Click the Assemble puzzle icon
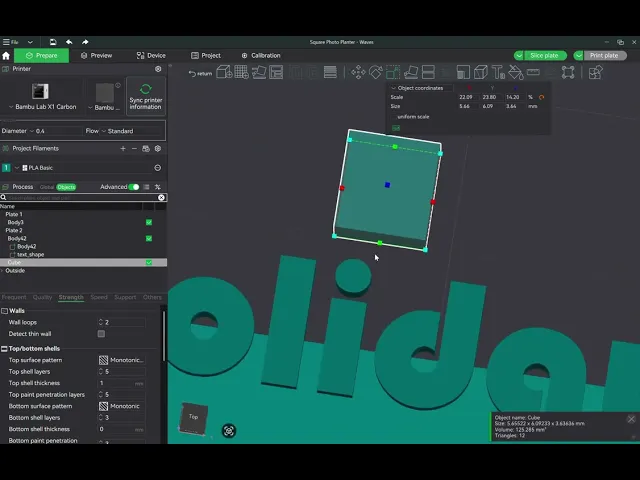 [x=596, y=72]
